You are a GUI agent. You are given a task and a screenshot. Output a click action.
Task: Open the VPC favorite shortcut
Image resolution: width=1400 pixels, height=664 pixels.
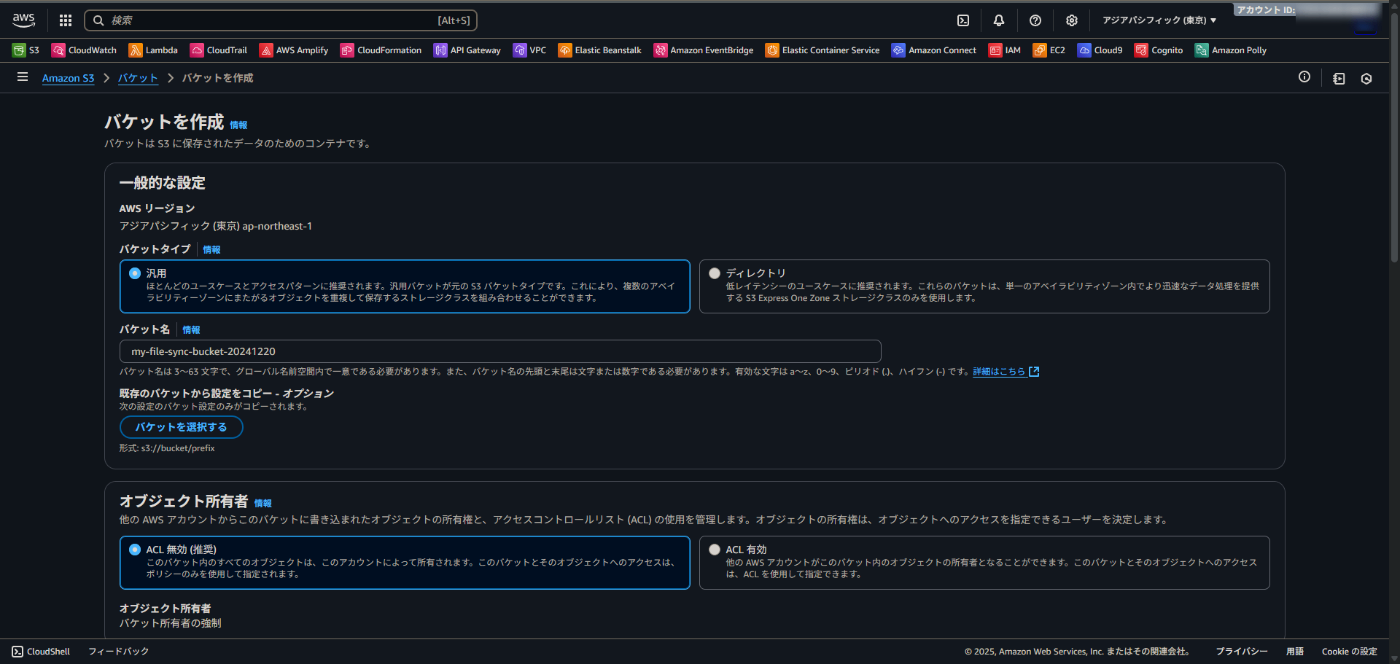click(530, 50)
